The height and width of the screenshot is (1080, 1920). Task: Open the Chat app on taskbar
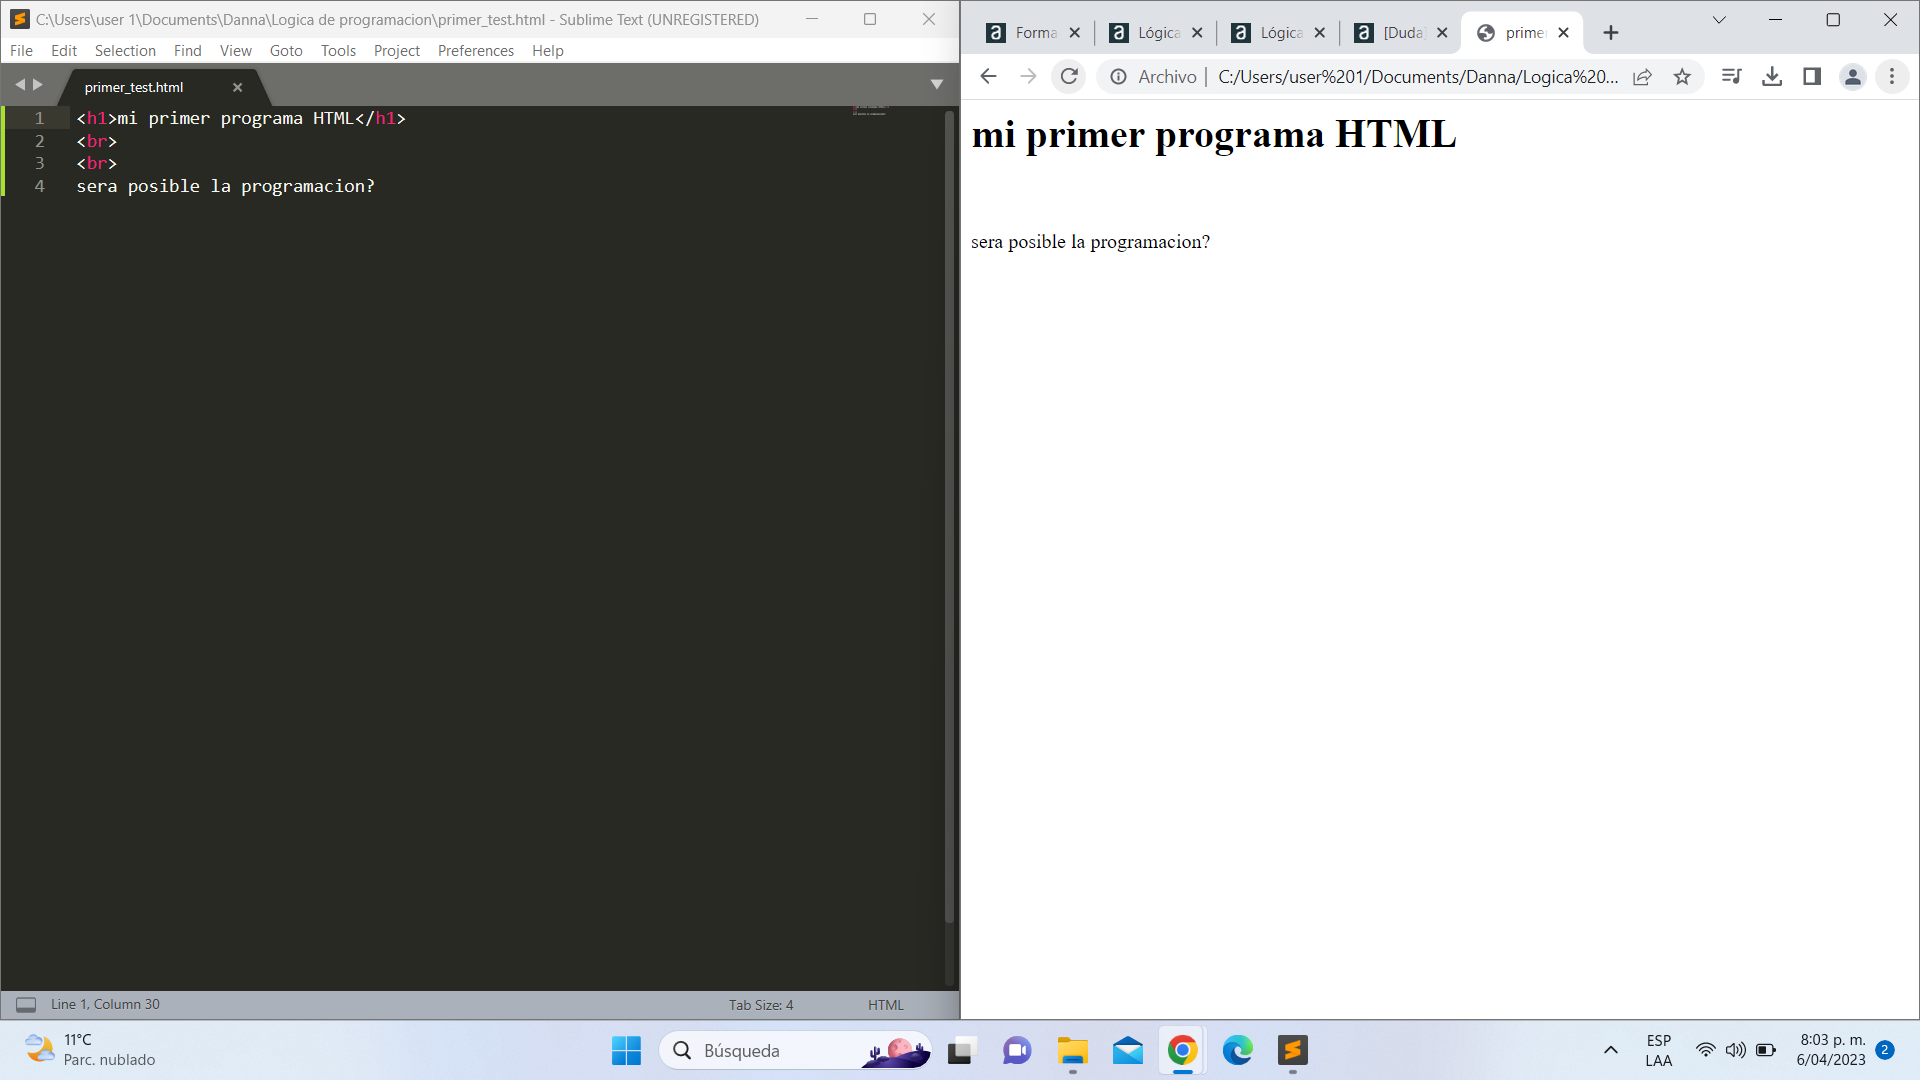pos(1017,1051)
